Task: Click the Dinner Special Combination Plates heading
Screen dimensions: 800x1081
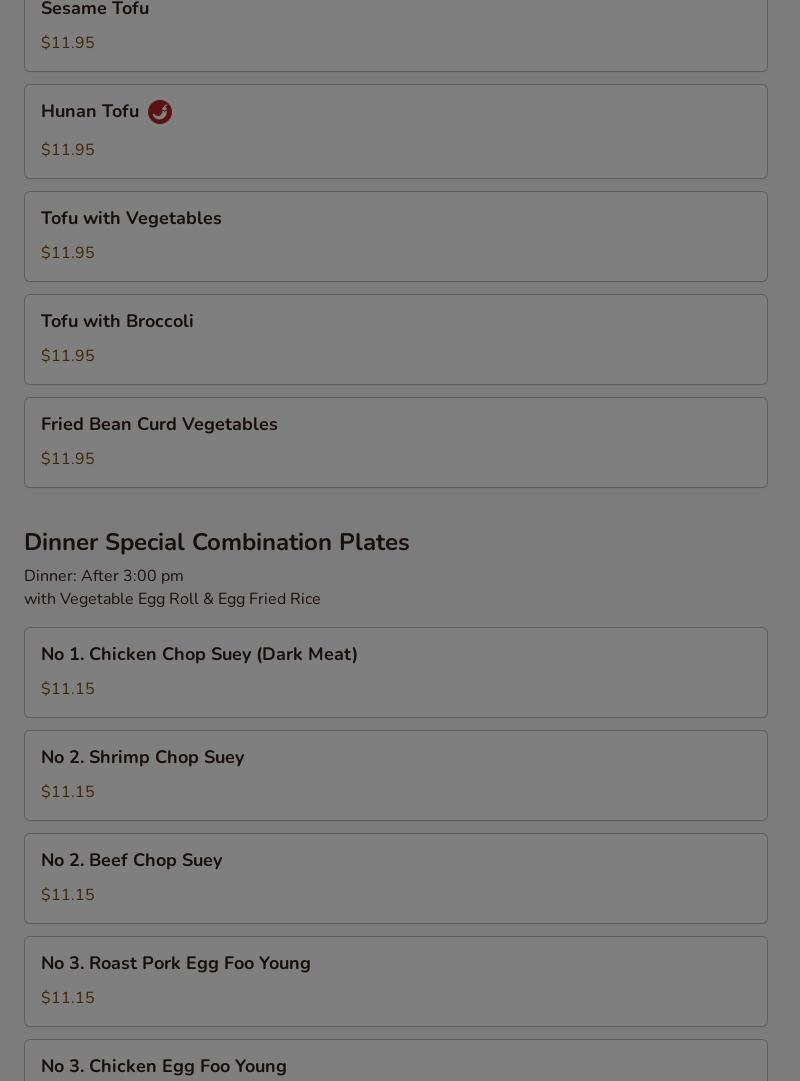Action: [x=216, y=542]
